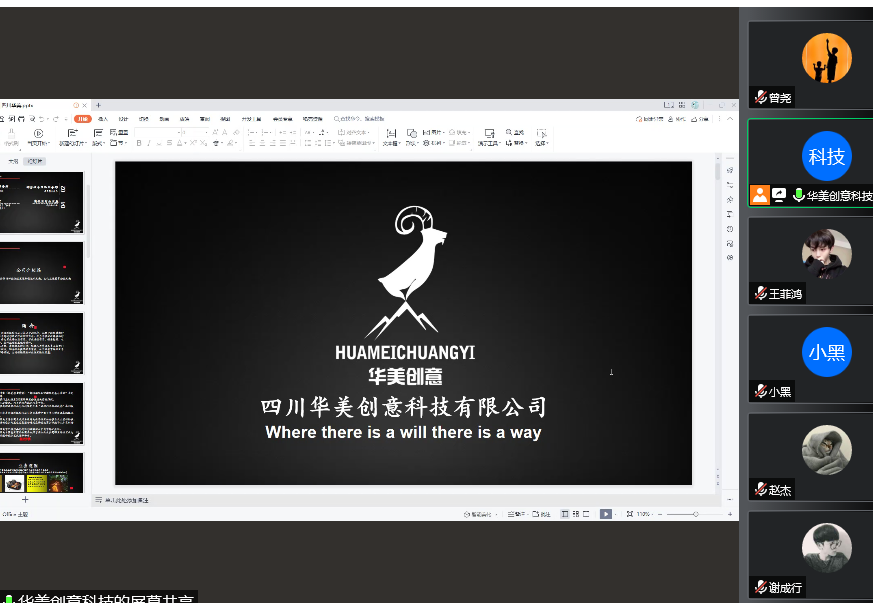Click the muted microphone icon for 曾尧
Screen dimensions: 873x603
(x=760, y=97)
